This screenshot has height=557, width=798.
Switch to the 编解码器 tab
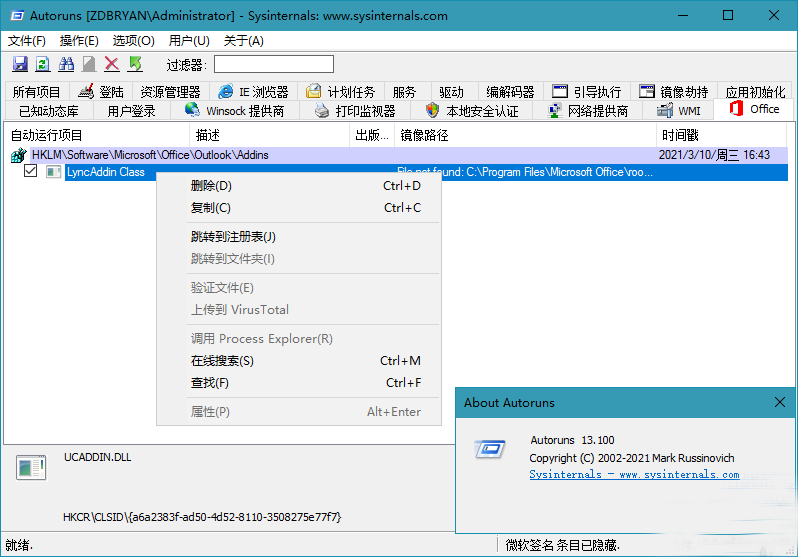click(510, 92)
